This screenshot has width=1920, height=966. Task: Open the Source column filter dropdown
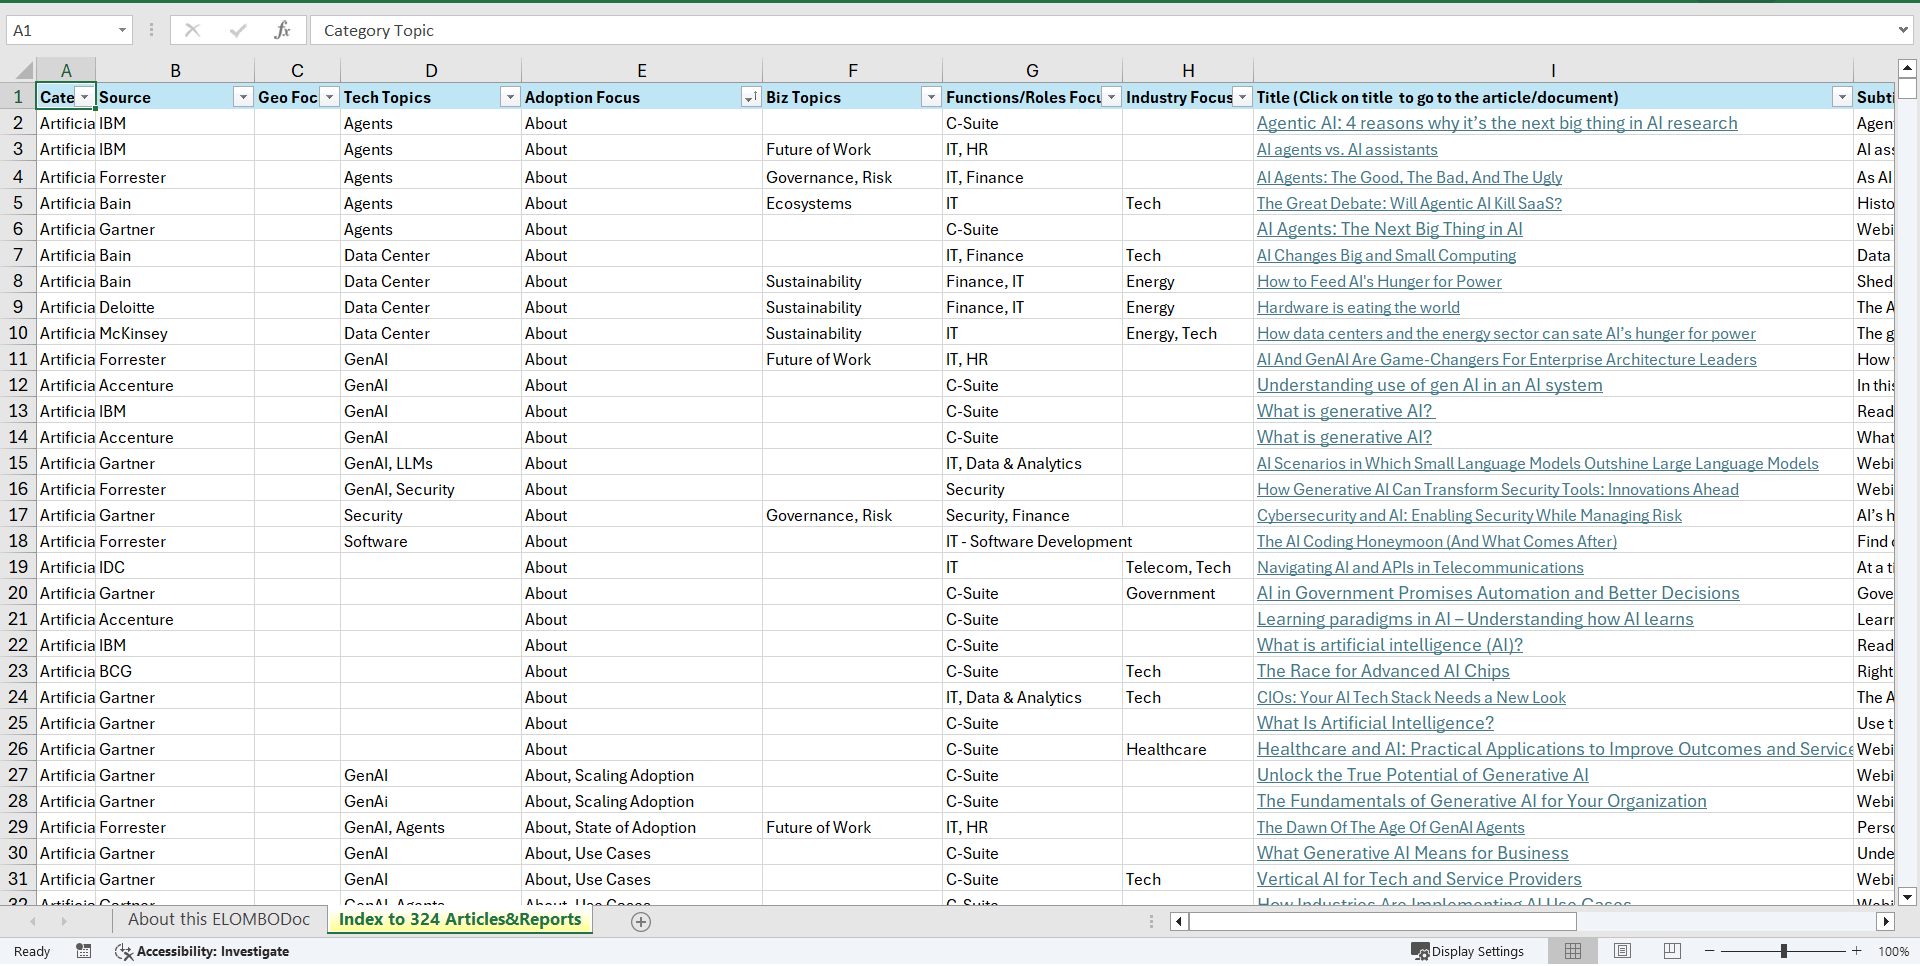[x=243, y=97]
